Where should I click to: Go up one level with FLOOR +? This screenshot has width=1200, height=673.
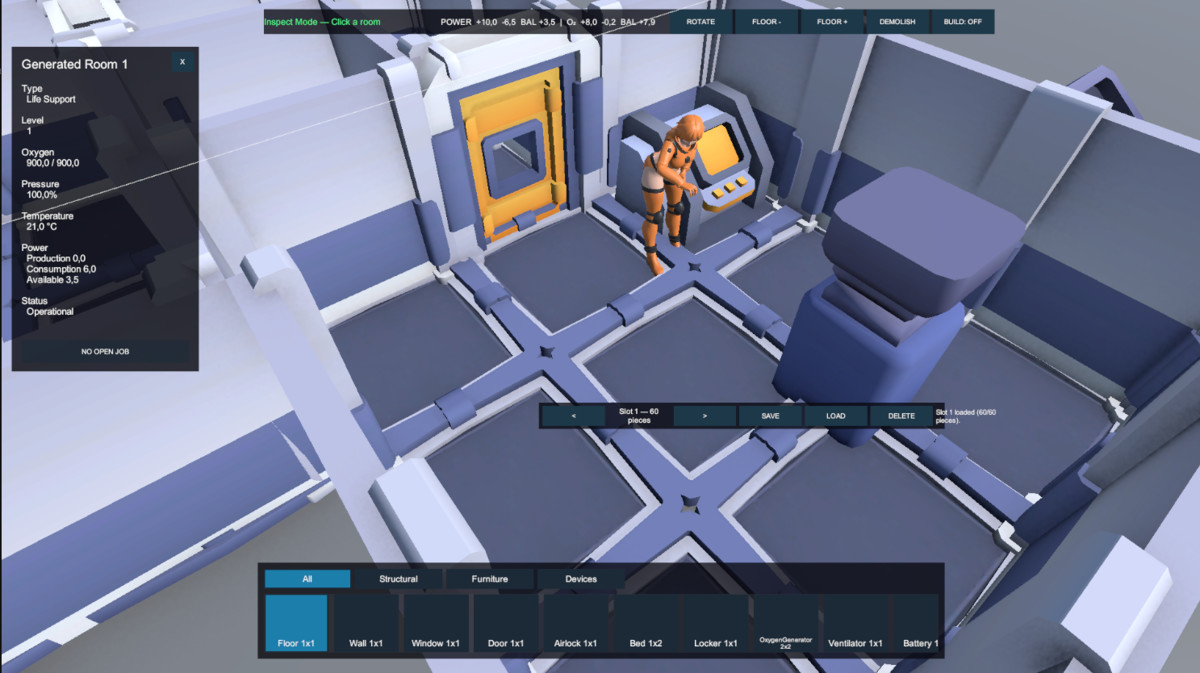(832, 22)
